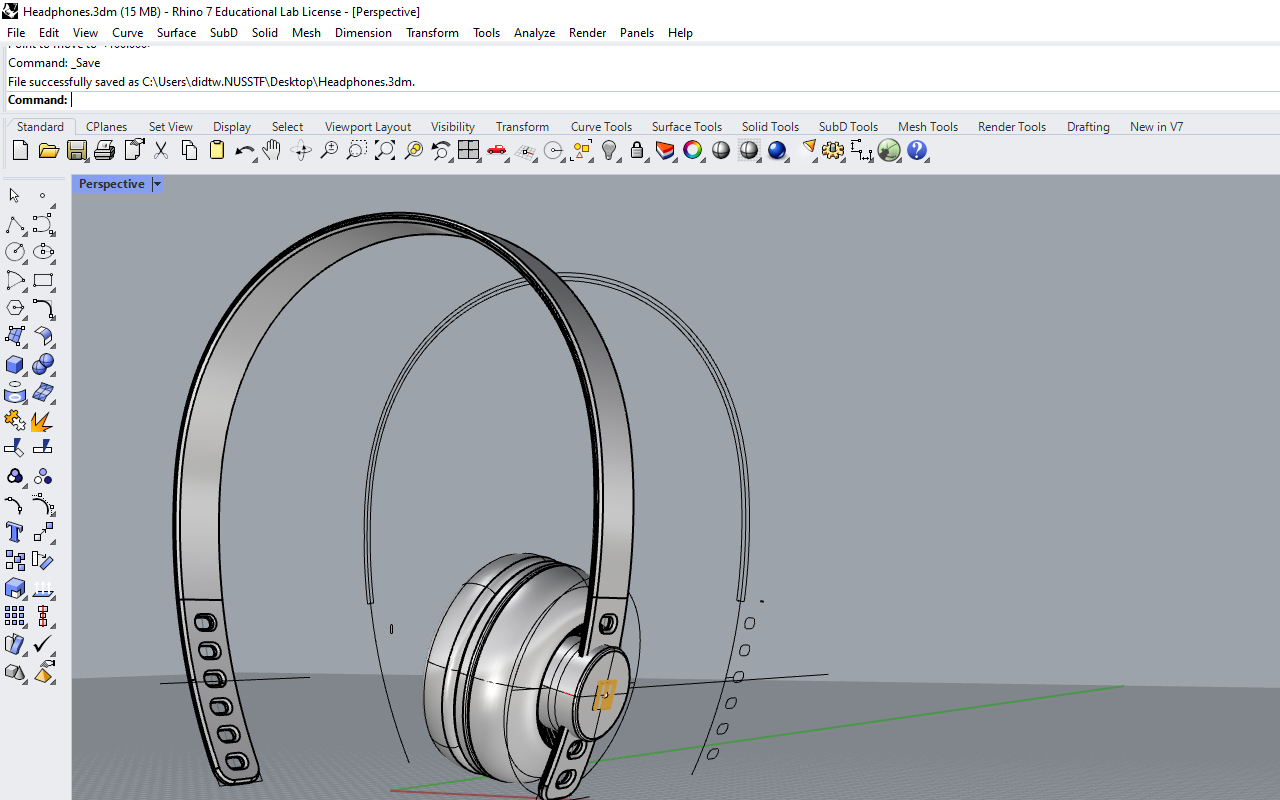Save the model with the floppy disk icon

76,151
